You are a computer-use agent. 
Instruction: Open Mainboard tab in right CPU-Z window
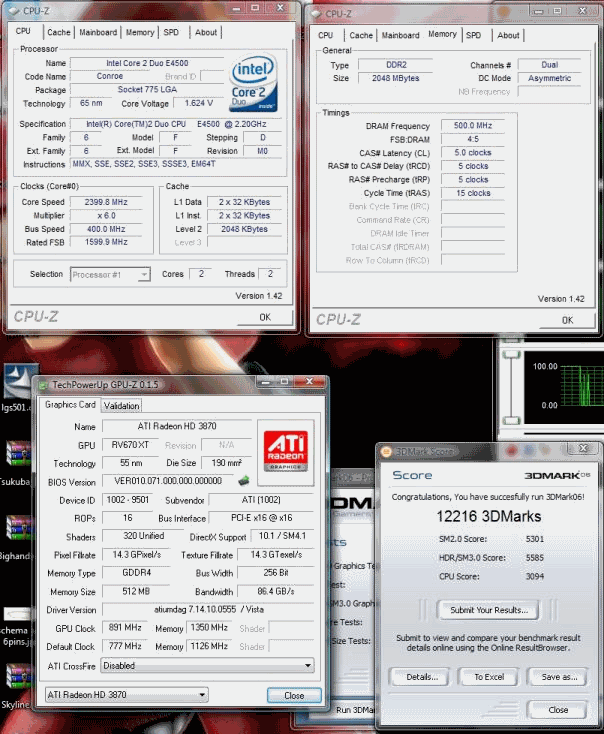pos(400,35)
